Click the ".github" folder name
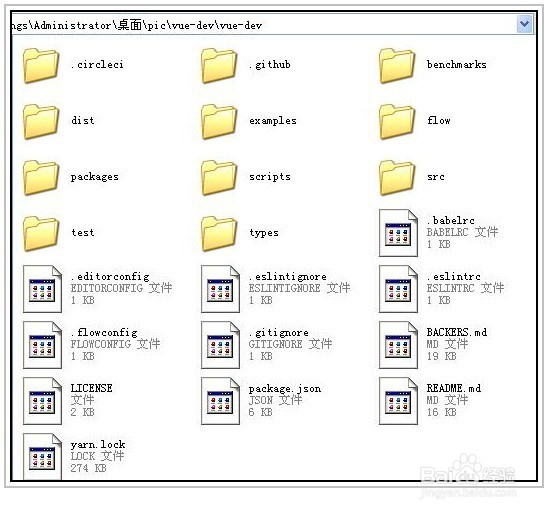The width and height of the screenshot is (548, 512). coord(269,65)
